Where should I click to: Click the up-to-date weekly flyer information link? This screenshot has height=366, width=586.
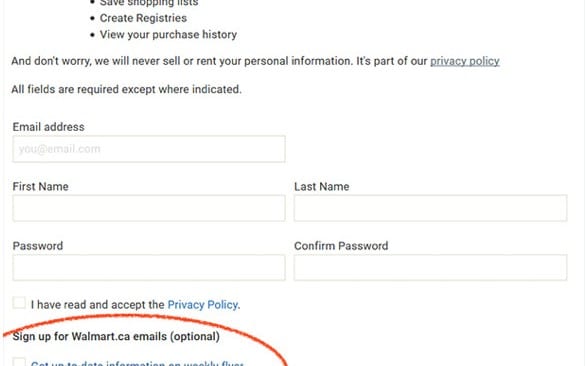[137, 363]
